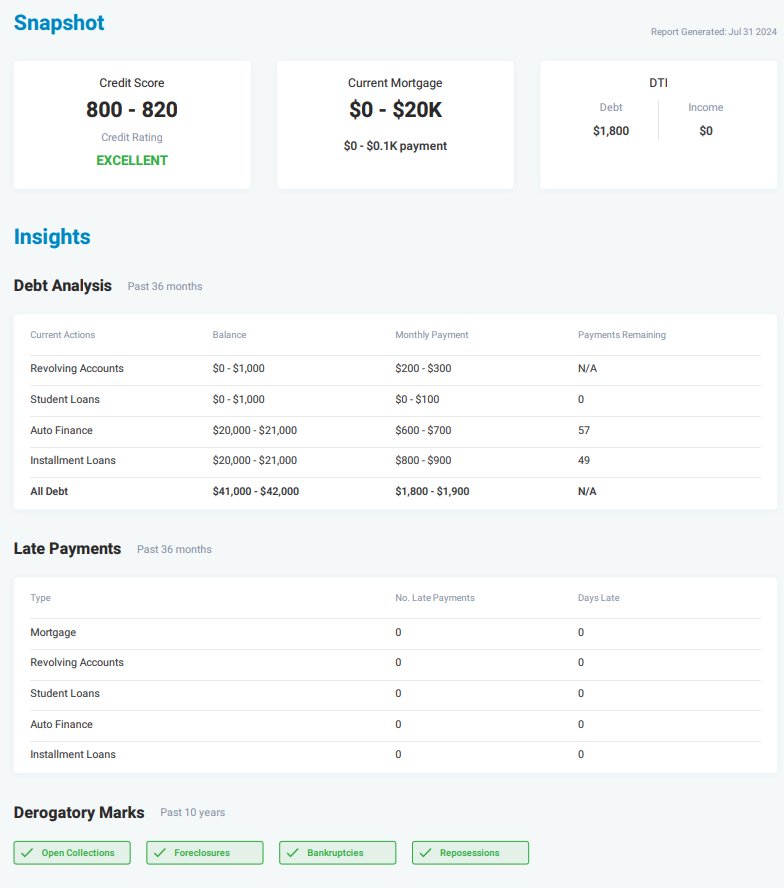Click '$0 - $0.1K payment' text
The height and width of the screenshot is (888, 784).
coord(395,146)
